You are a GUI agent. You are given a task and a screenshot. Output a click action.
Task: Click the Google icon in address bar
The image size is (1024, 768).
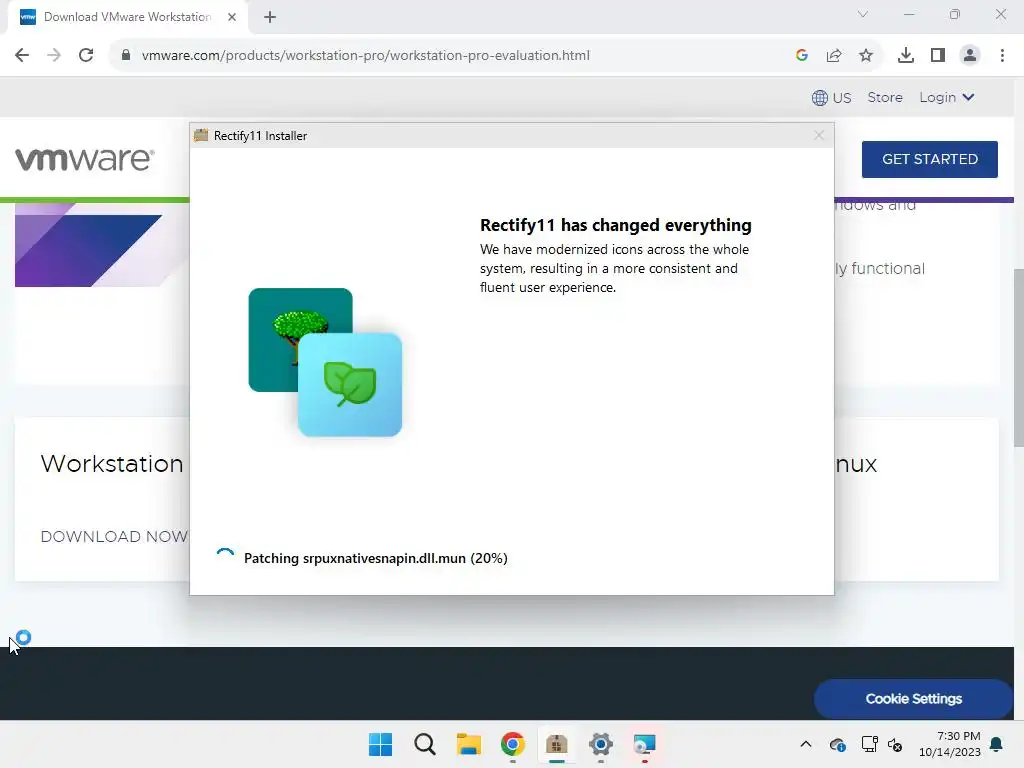pos(802,56)
